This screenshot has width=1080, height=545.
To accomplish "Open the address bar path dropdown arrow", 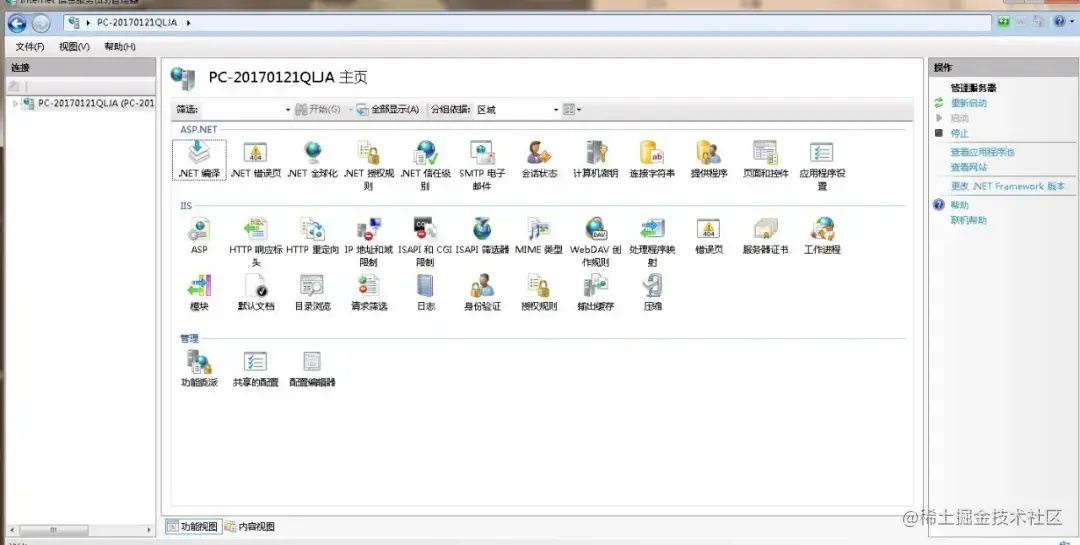I will 188,23.
